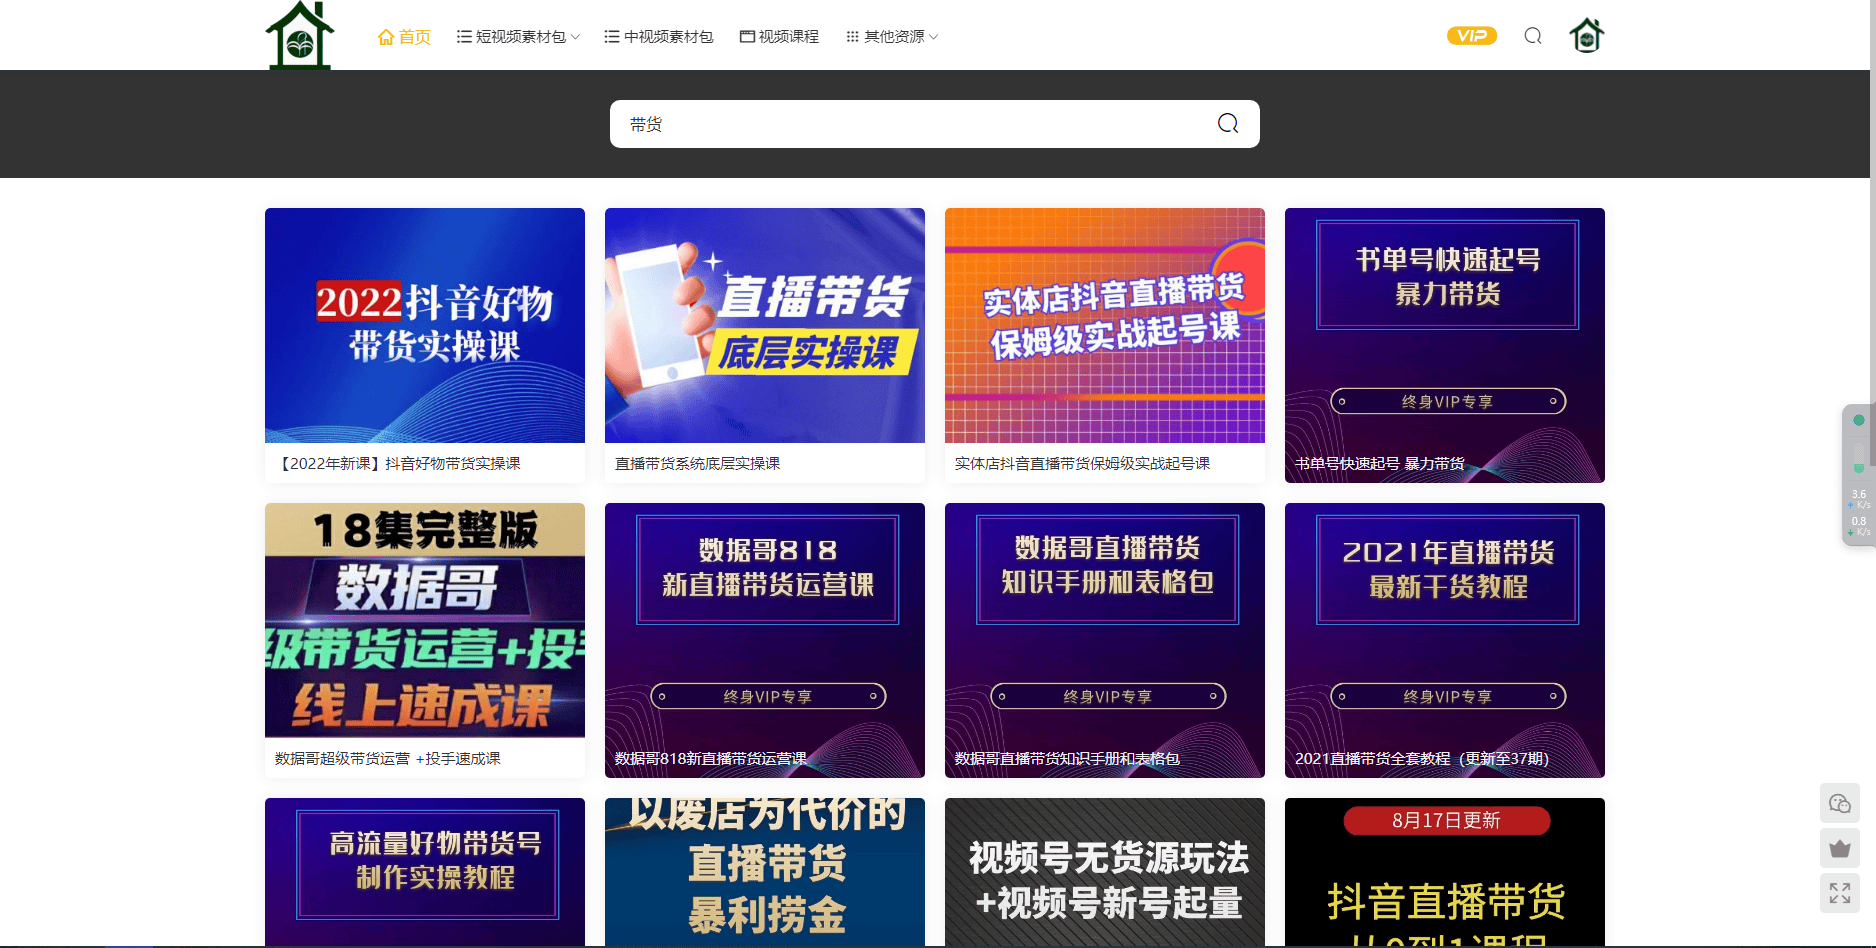Click the user avatar house icon
Screen dimensions: 1876x948
click(1587, 36)
